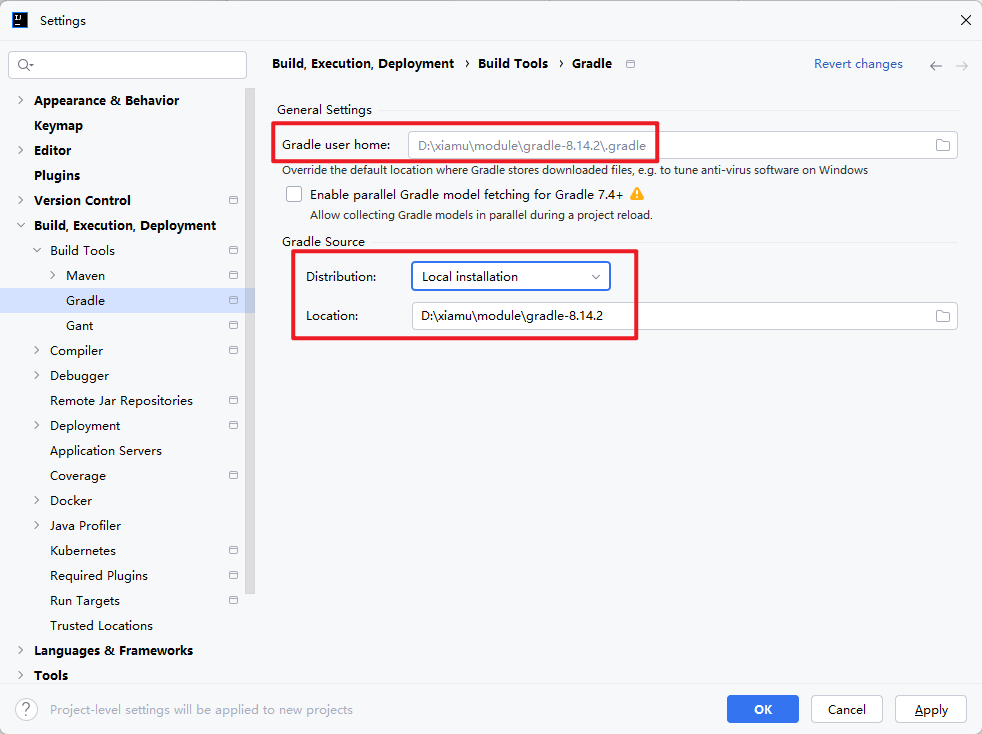Select Gradle in the settings tree
The image size is (982, 734).
85,301
